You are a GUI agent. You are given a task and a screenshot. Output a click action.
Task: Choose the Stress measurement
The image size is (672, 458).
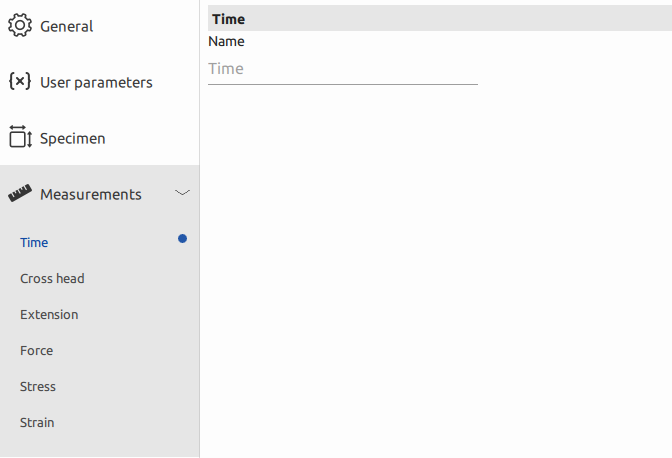coord(38,386)
